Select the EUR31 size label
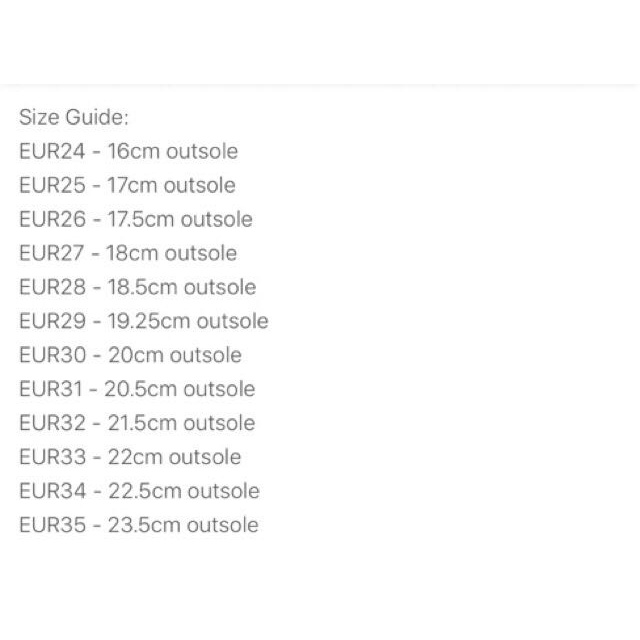The height and width of the screenshot is (640, 640). 50,390
